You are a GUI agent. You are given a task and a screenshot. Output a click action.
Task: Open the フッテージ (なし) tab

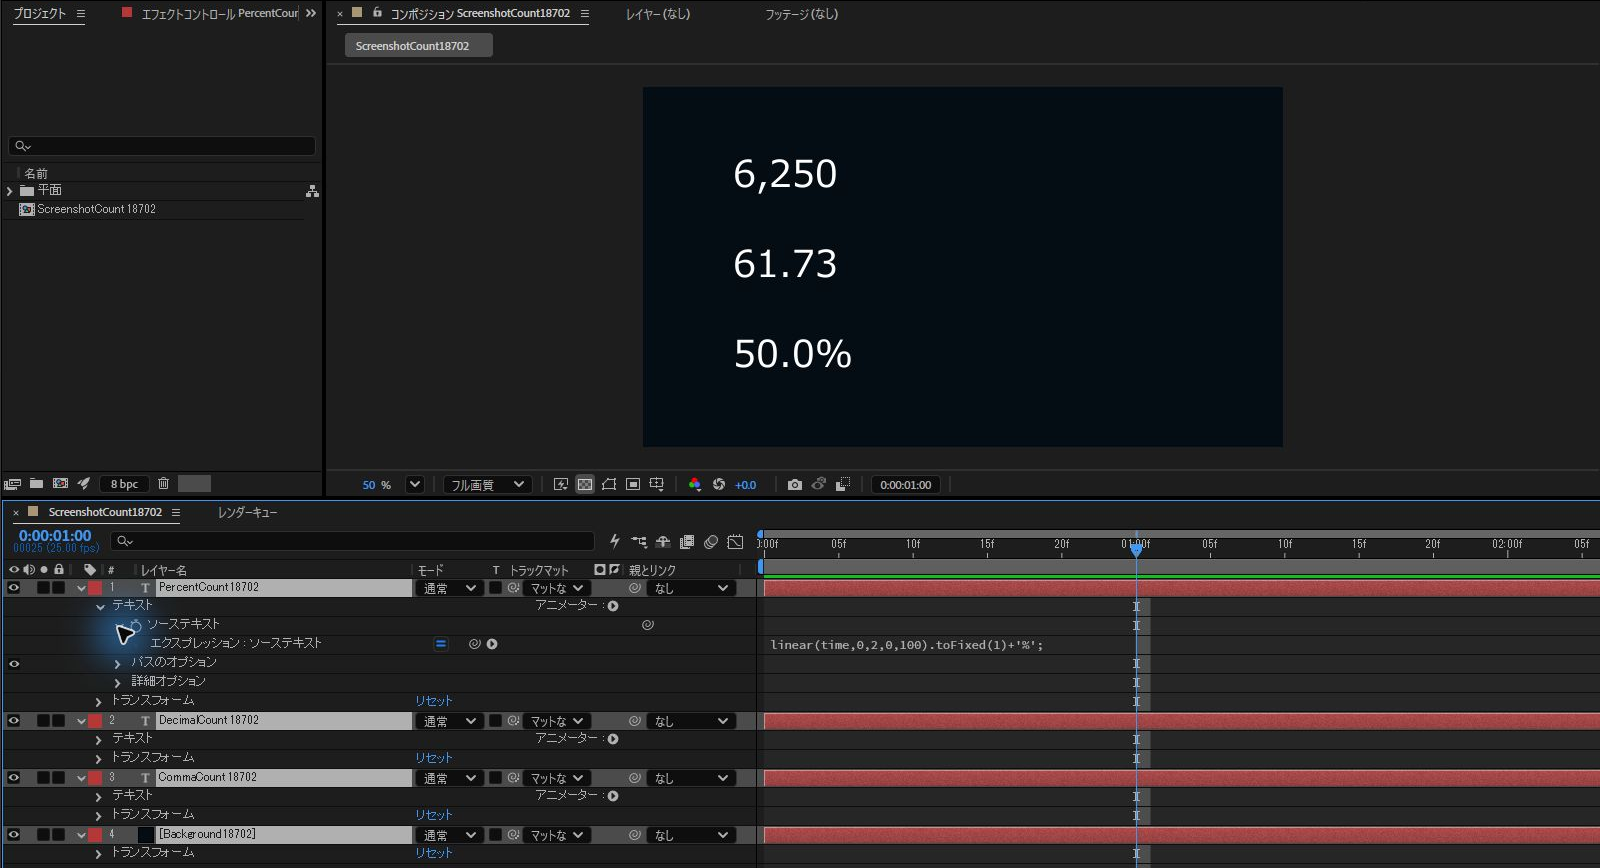coord(801,14)
